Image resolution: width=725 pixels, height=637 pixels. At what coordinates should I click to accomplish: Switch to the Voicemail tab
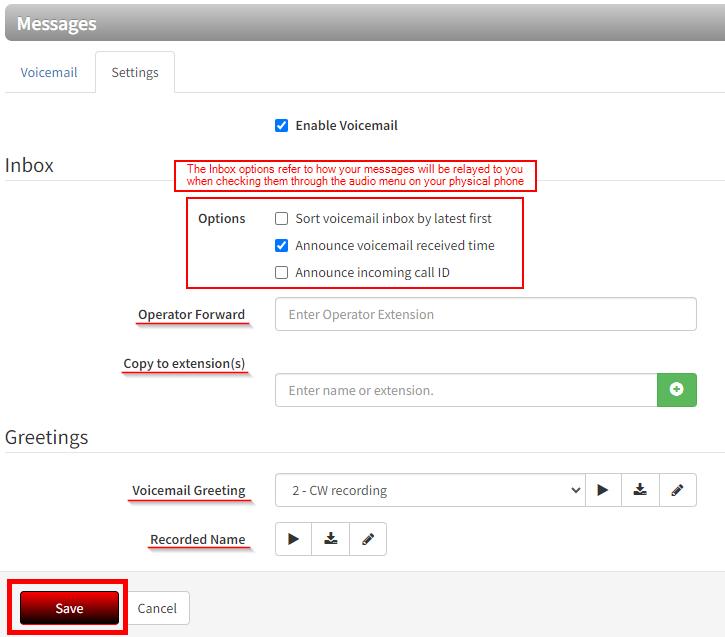coord(49,73)
